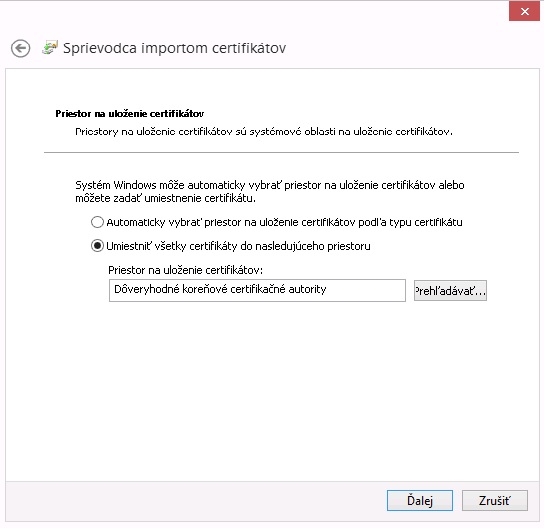Click the bold 'Priestor na uloženie certifikátov' heading

coord(130,114)
